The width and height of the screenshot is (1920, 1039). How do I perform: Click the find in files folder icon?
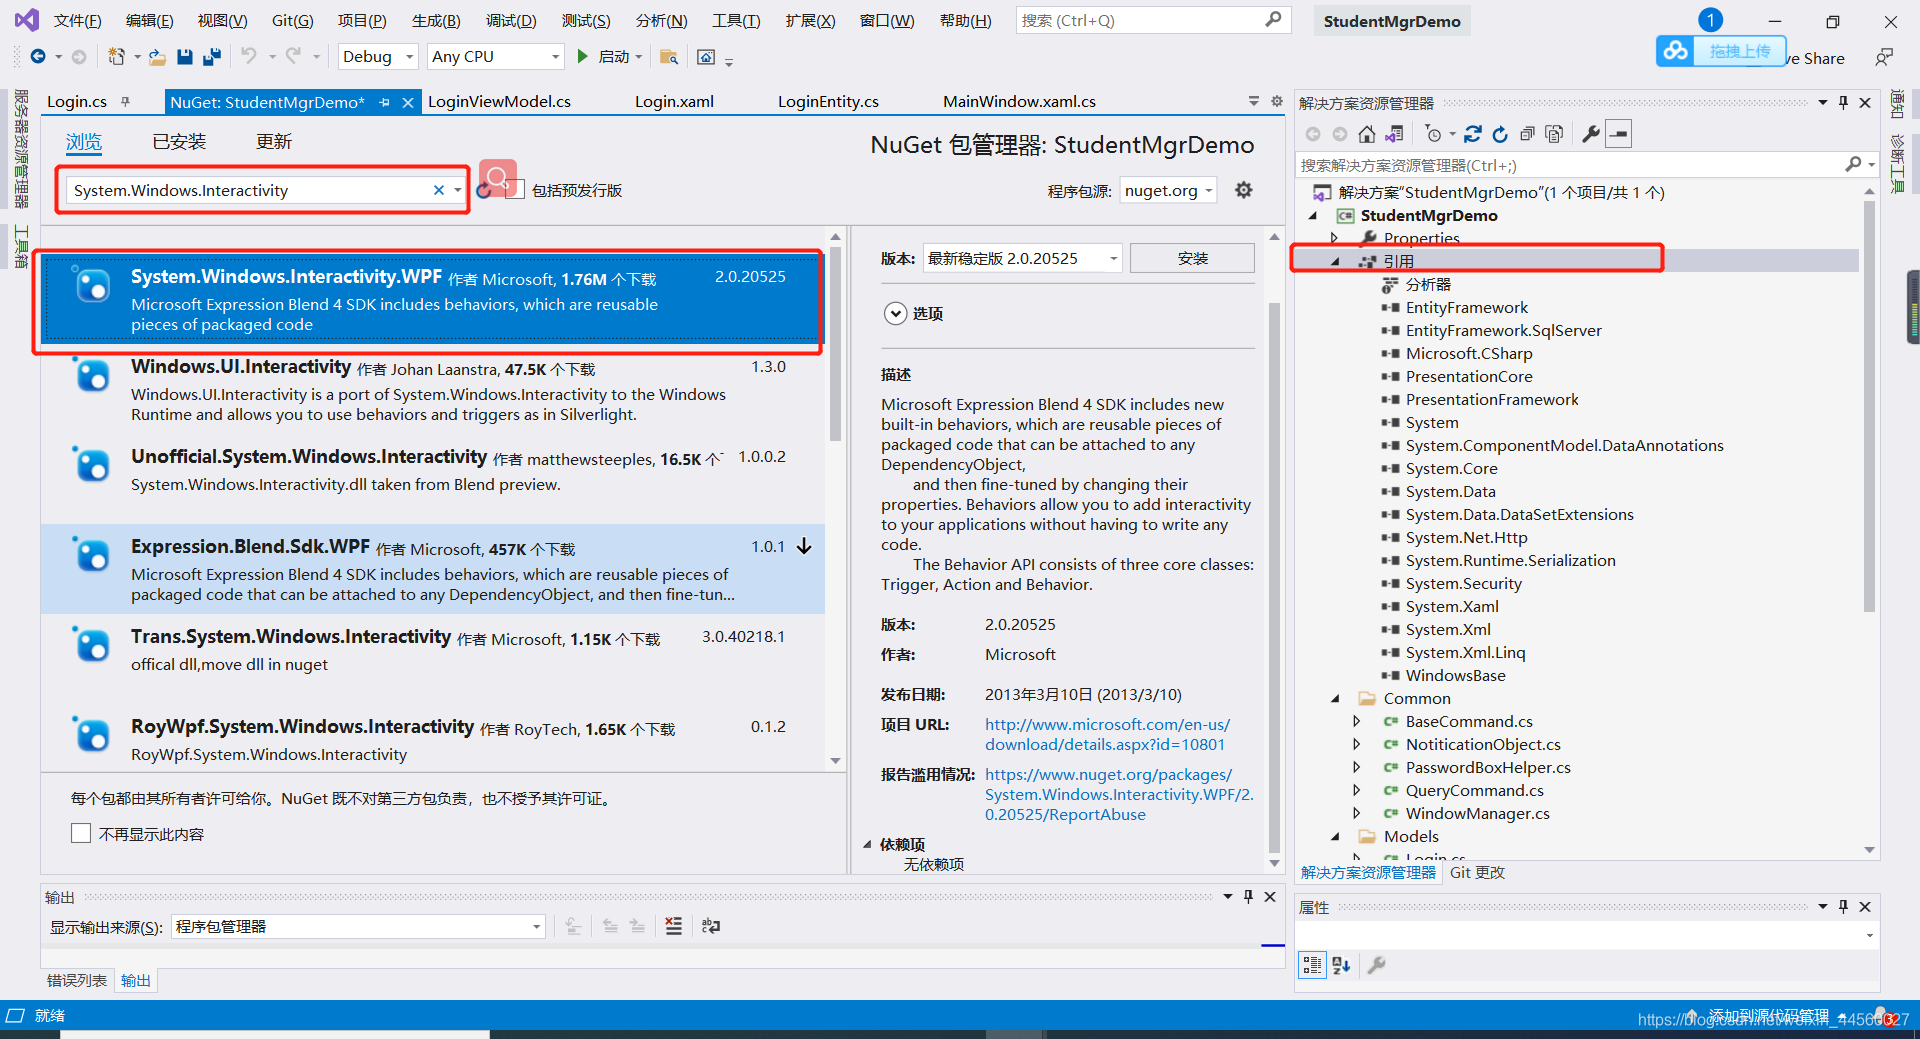click(669, 57)
